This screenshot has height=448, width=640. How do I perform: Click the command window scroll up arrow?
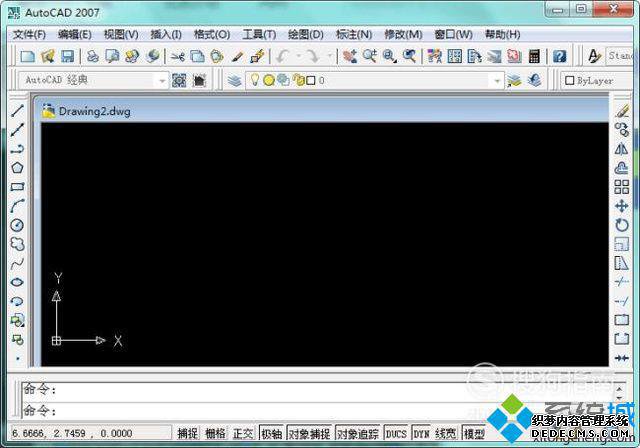(619, 388)
